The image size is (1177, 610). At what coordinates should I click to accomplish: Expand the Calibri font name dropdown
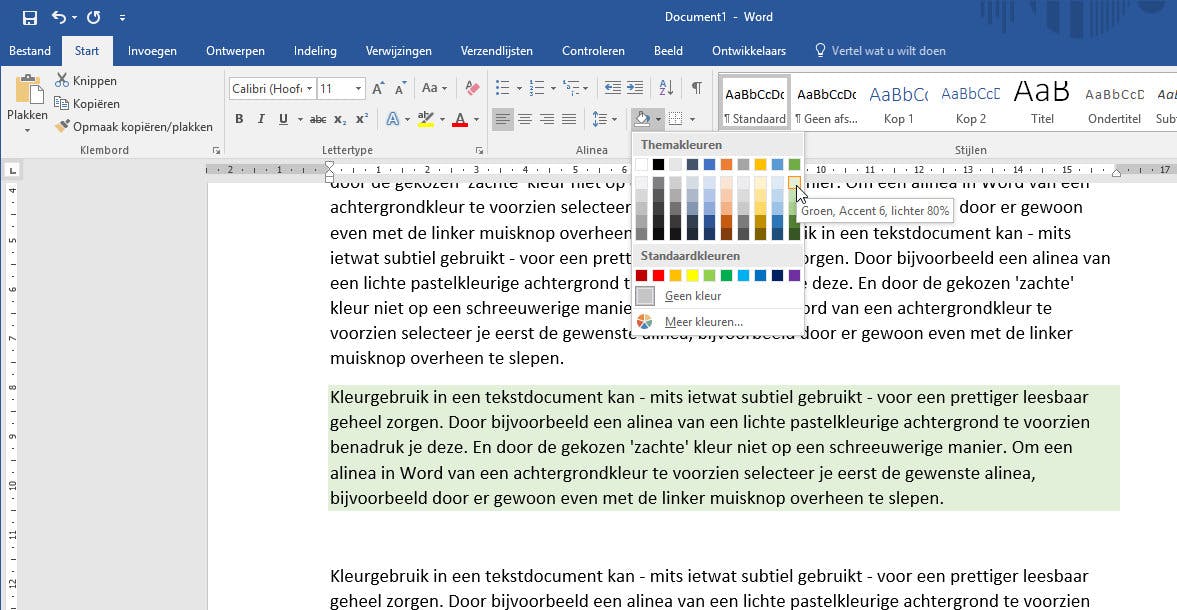(x=310, y=89)
